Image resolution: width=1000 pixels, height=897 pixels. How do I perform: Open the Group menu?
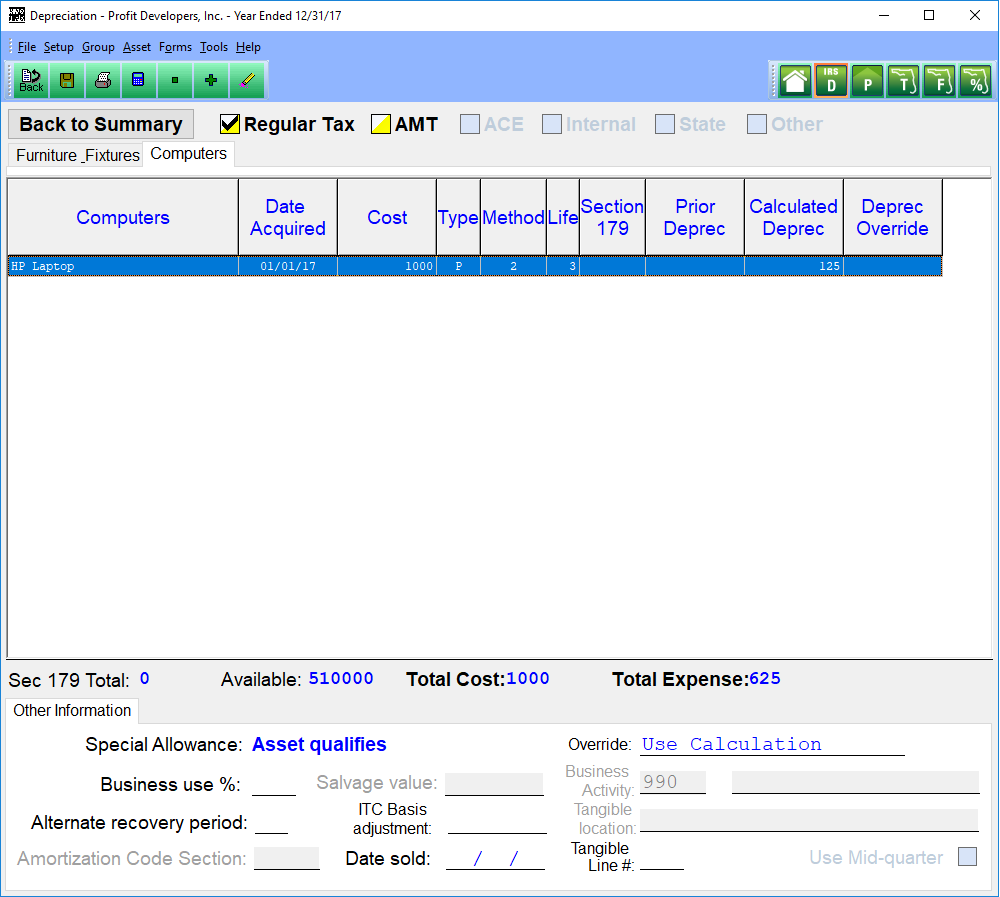click(98, 47)
